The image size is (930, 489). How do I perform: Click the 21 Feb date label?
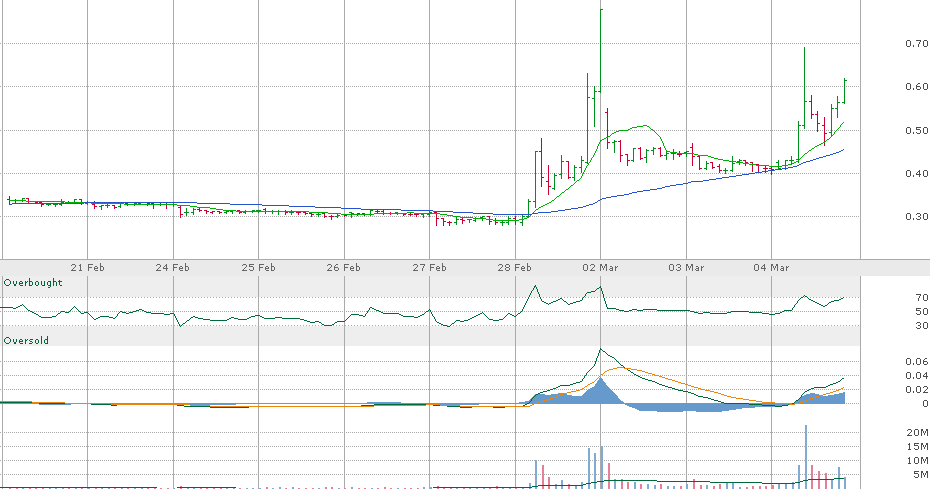click(87, 268)
